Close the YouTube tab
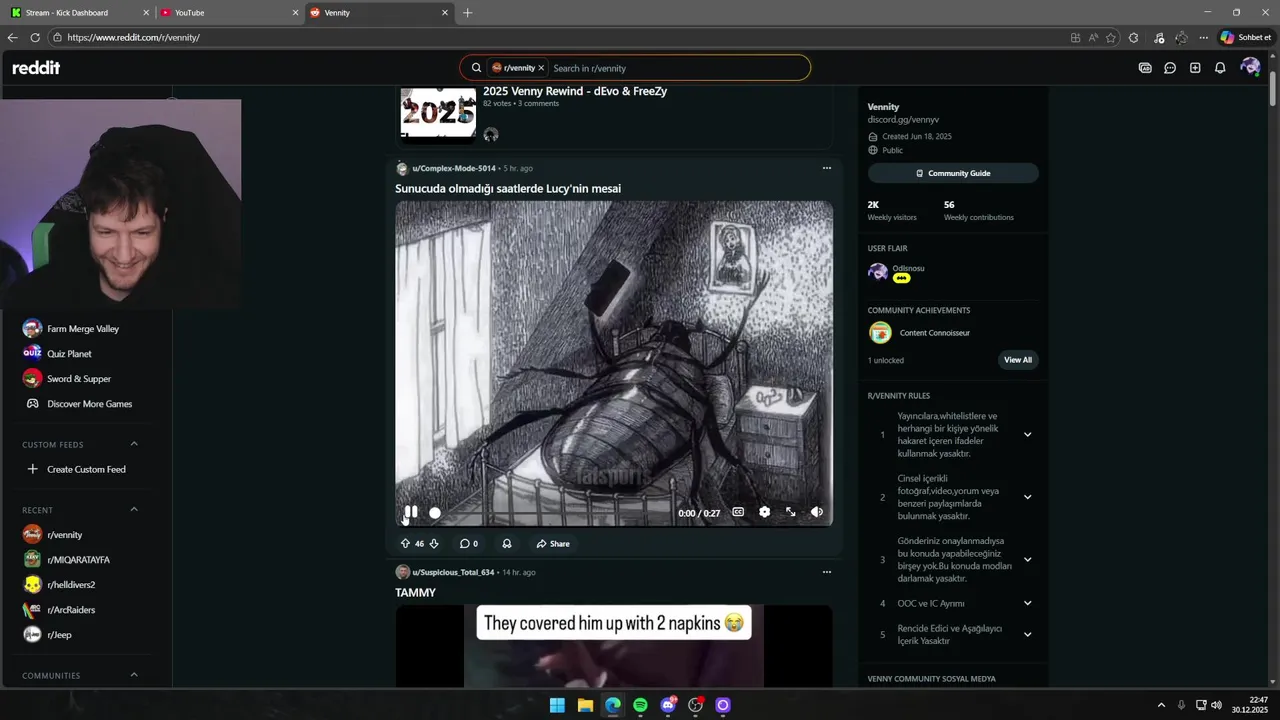 click(x=295, y=13)
